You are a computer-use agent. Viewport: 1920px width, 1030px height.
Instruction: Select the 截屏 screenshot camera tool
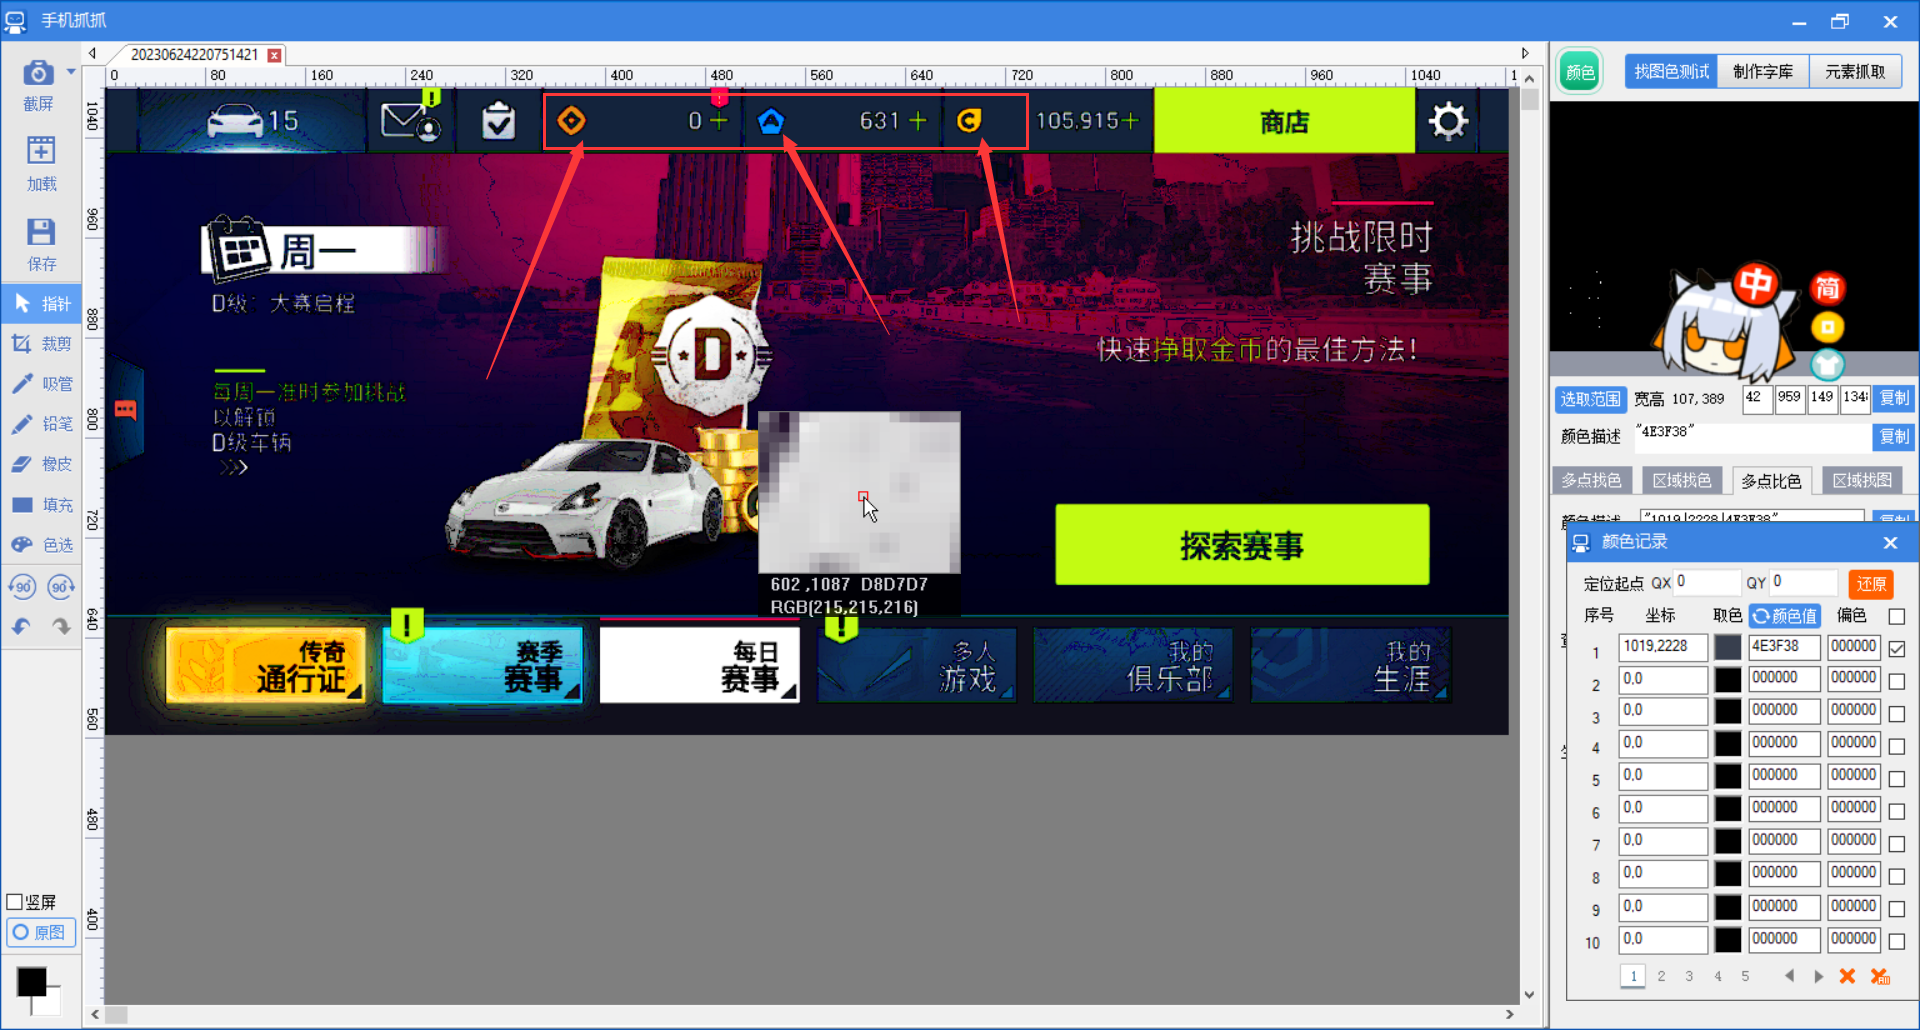click(38, 85)
